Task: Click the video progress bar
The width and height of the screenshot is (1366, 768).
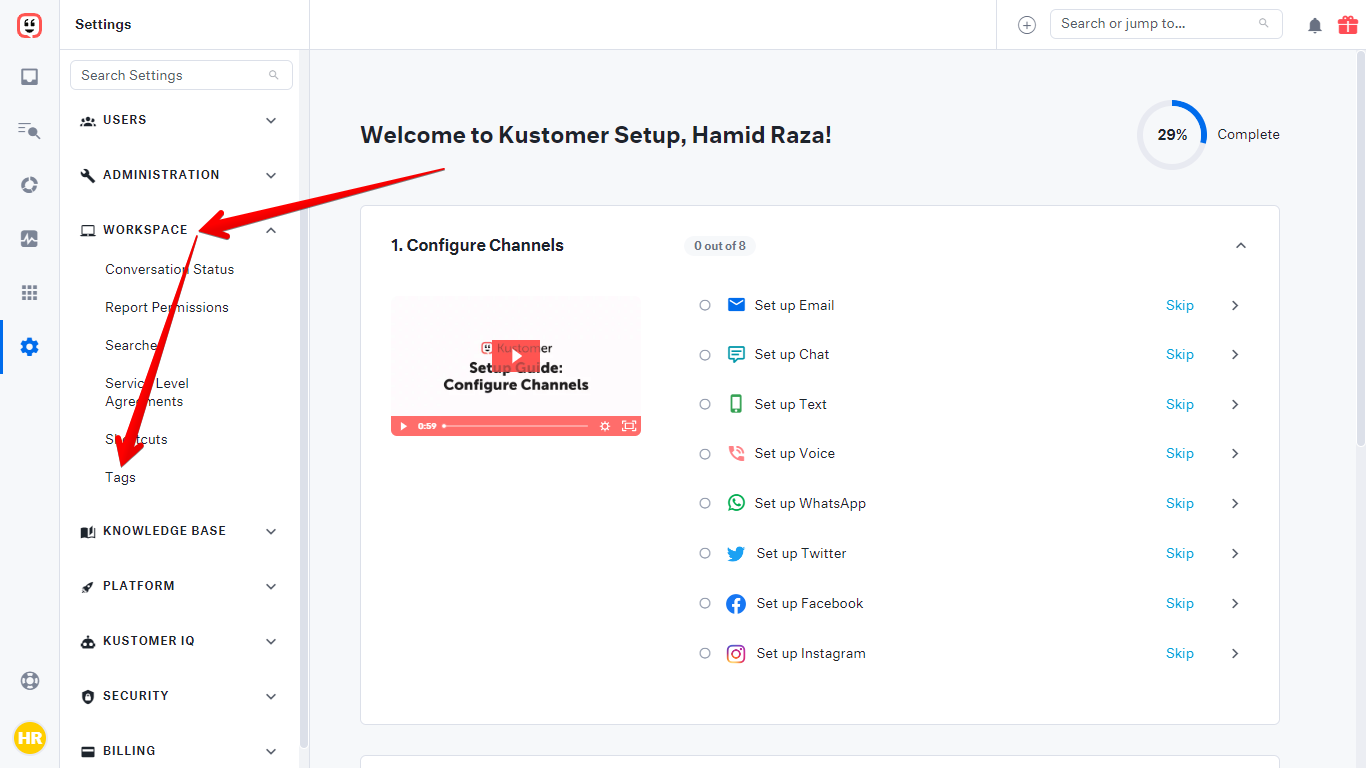Action: point(516,426)
